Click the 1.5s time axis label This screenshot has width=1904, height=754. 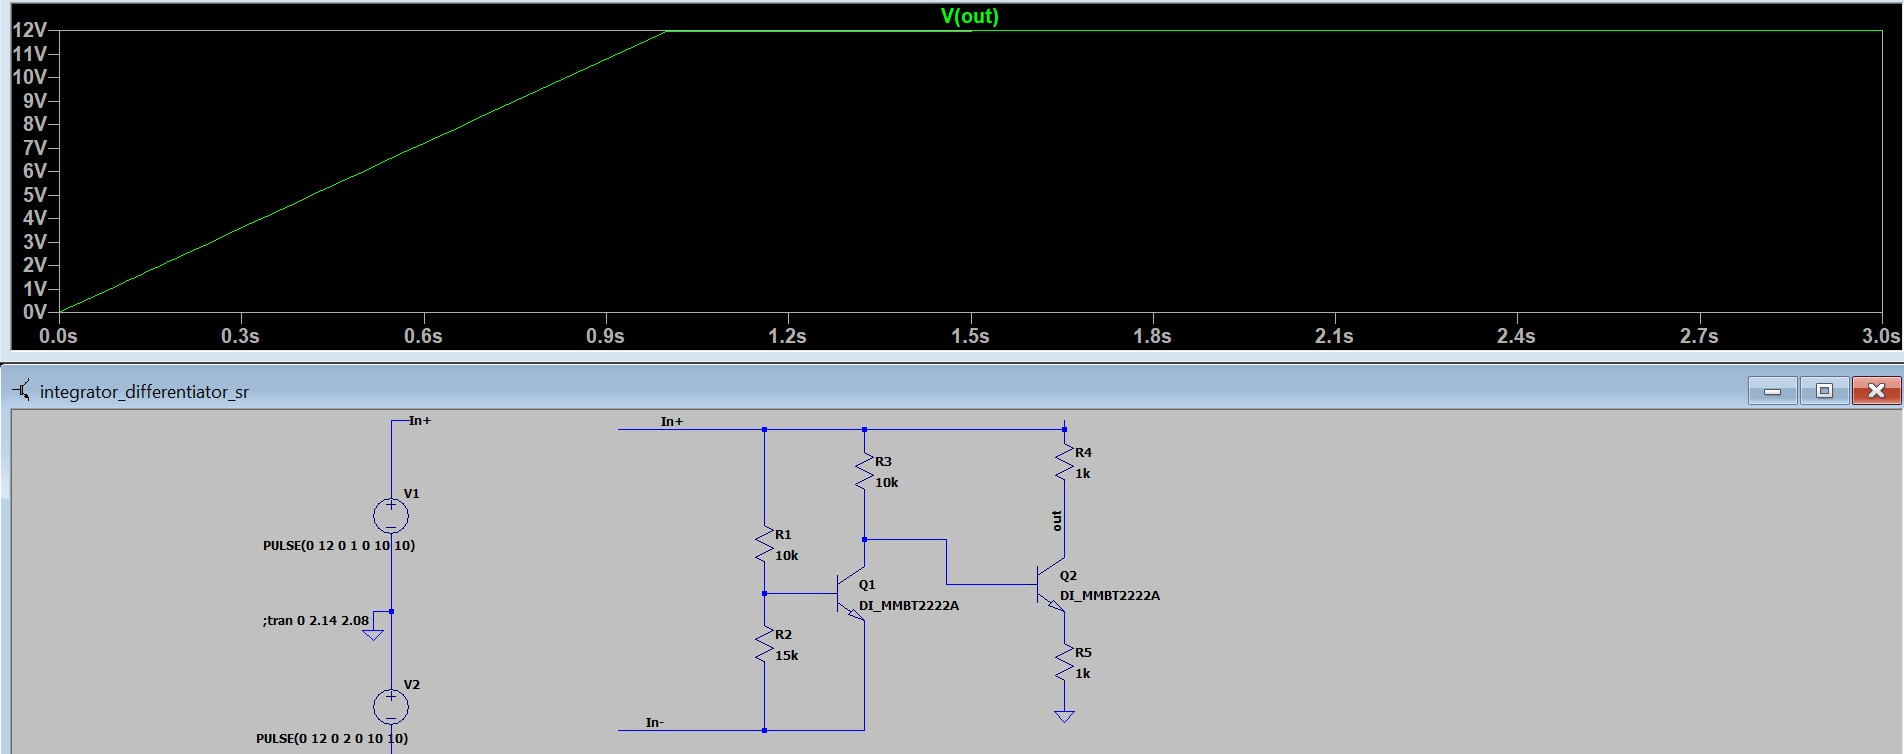coord(970,336)
